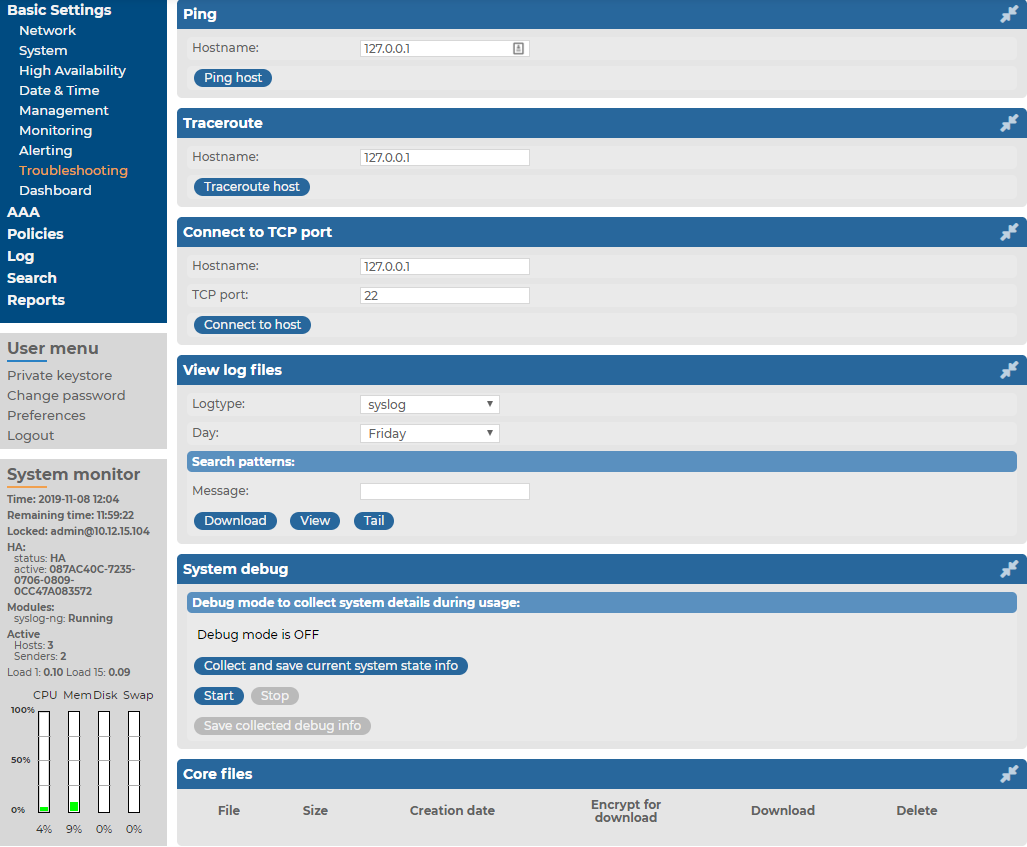Screen dimensions: 1027x847
Task: Go to High Availability settings
Action: [x=72, y=71]
